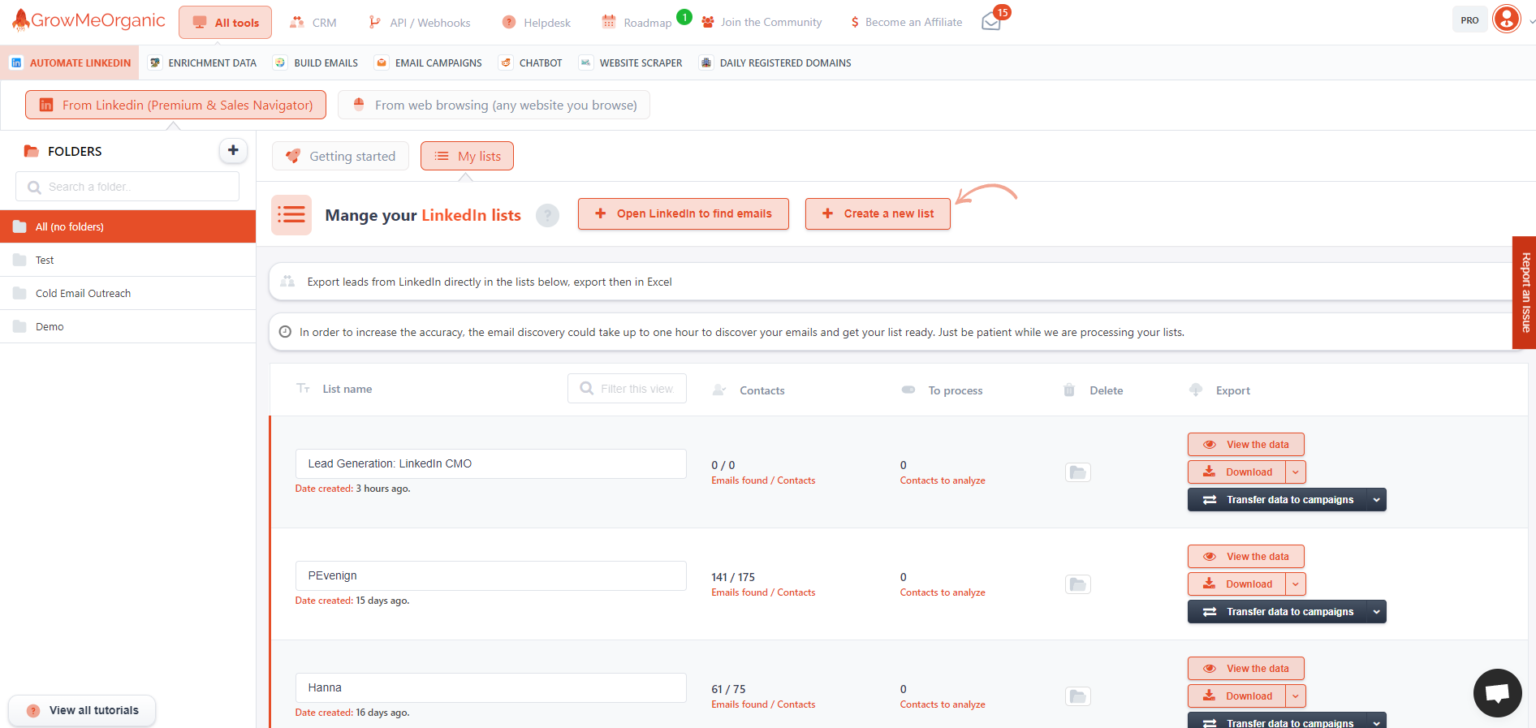Click View all tutorials button
1536x728 pixels.
(x=83, y=710)
